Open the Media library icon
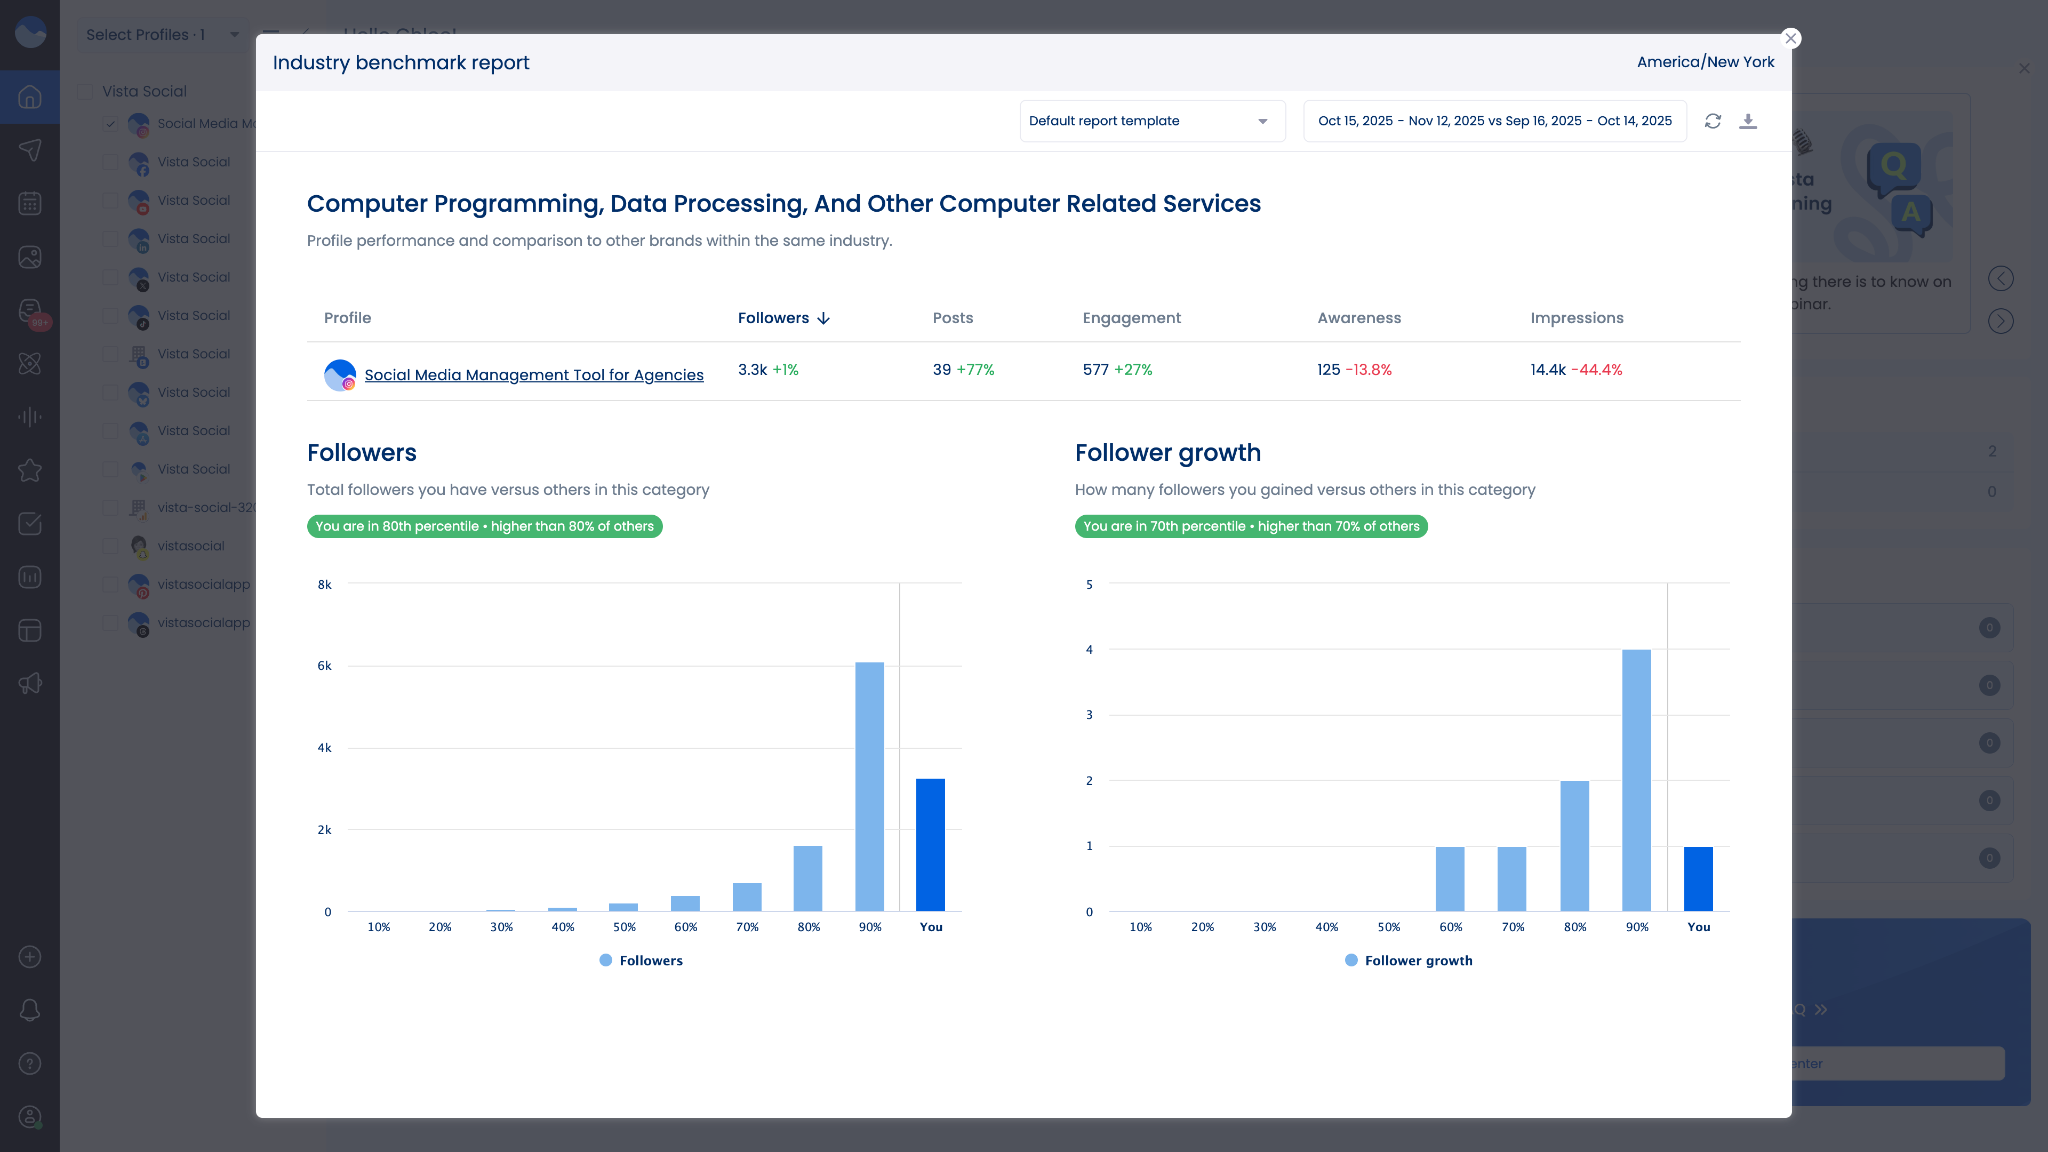Screen dimensions: 2048x1152 pos(30,256)
